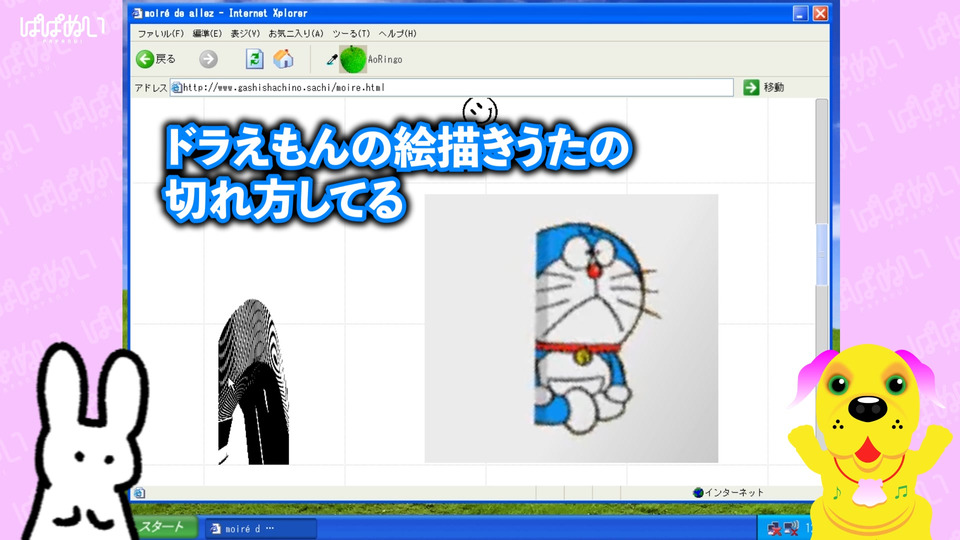Minimize the Internet Xplorer window
Image resolution: width=960 pixels, height=540 pixels.
coord(800,13)
